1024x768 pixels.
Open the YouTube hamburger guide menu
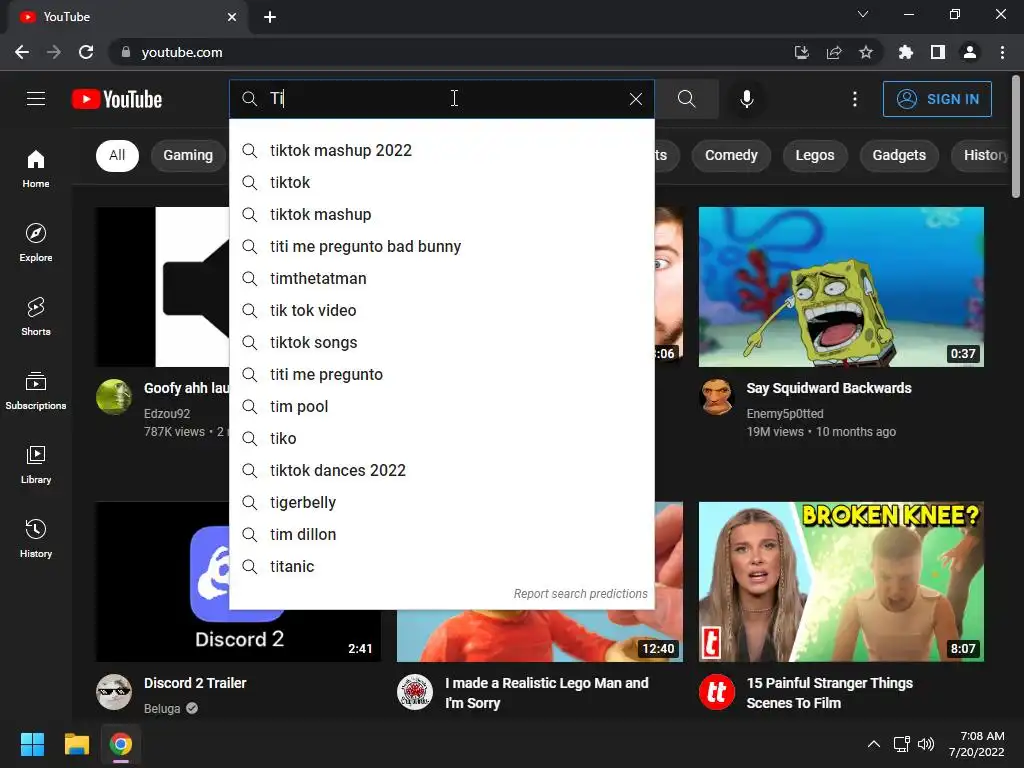coord(36,99)
